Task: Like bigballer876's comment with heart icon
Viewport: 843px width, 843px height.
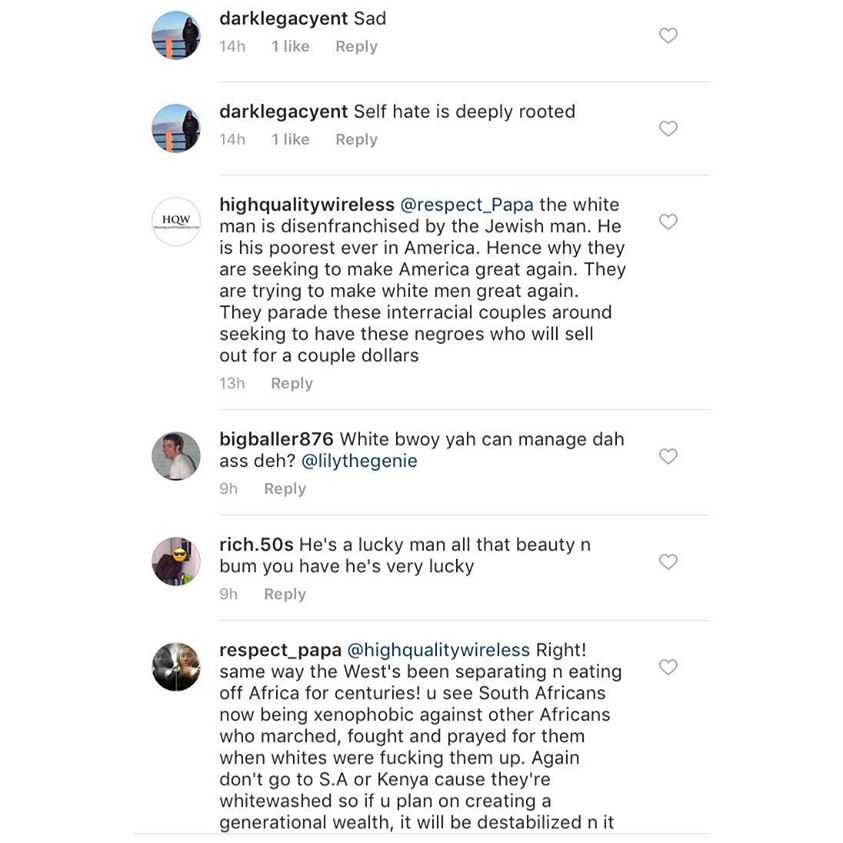Action: click(668, 456)
